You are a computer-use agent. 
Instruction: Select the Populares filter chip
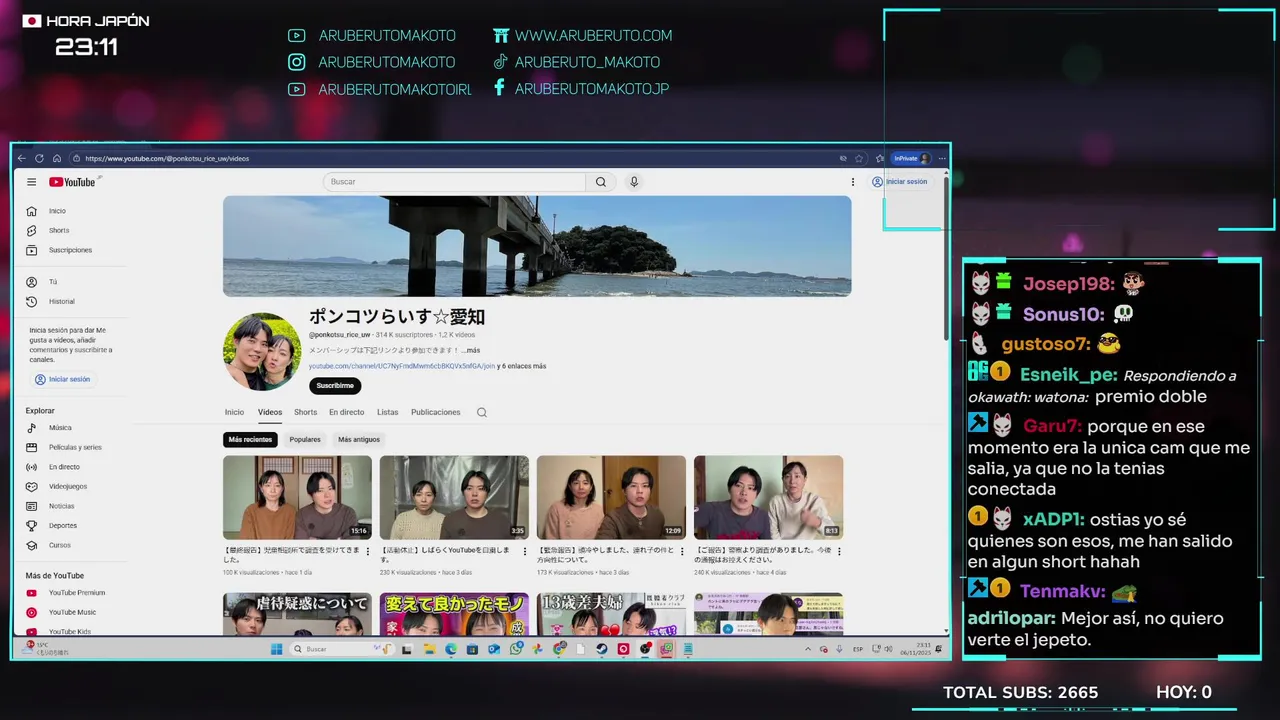(305, 439)
